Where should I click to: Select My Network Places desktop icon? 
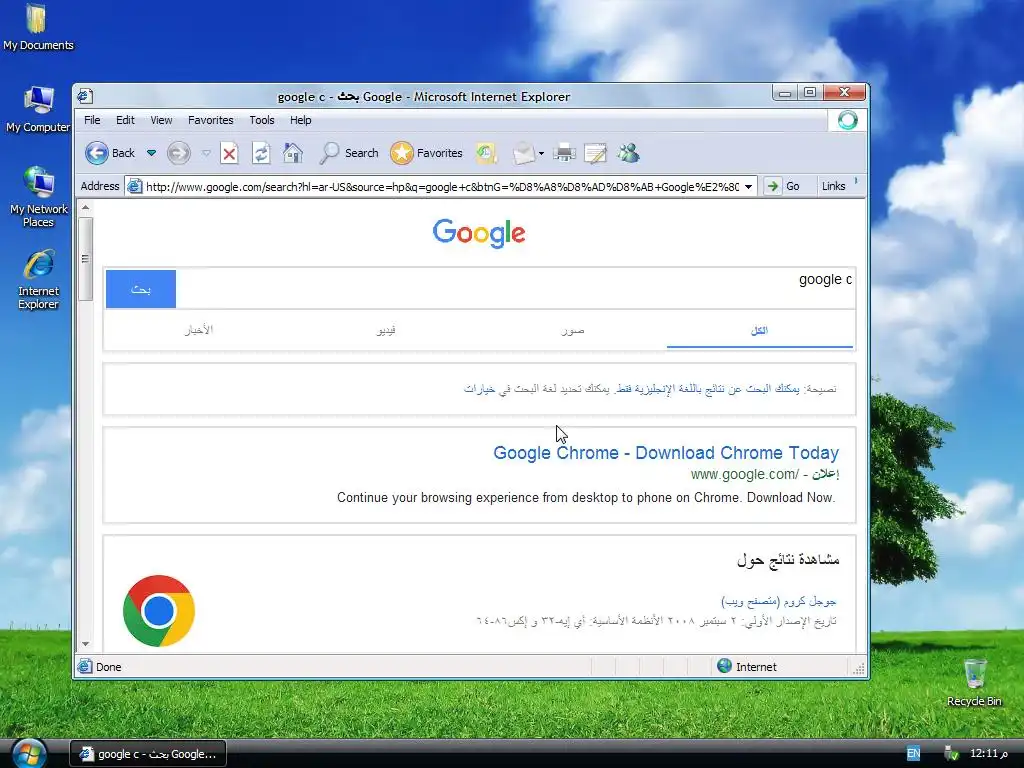(x=39, y=197)
